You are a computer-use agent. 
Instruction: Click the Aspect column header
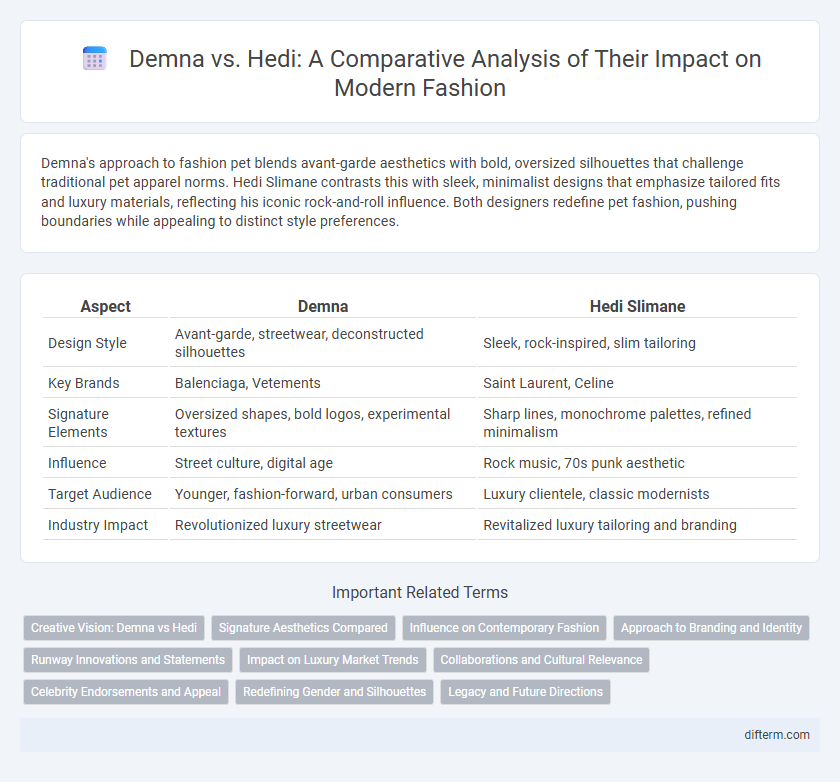click(106, 306)
